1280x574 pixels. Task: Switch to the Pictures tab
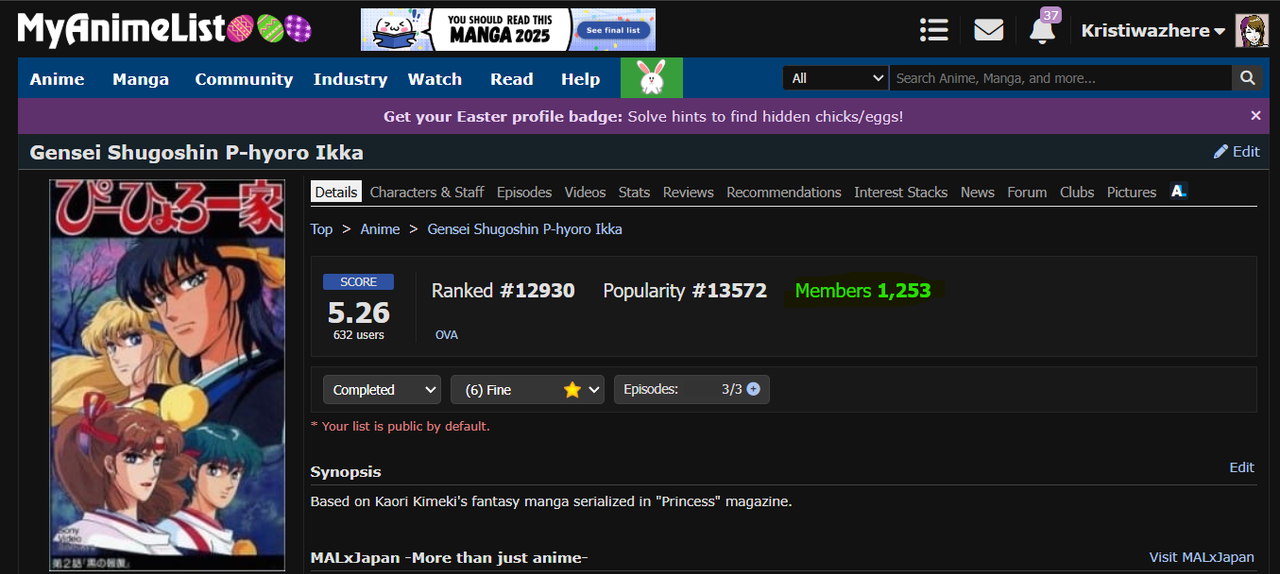(x=1132, y=192)
